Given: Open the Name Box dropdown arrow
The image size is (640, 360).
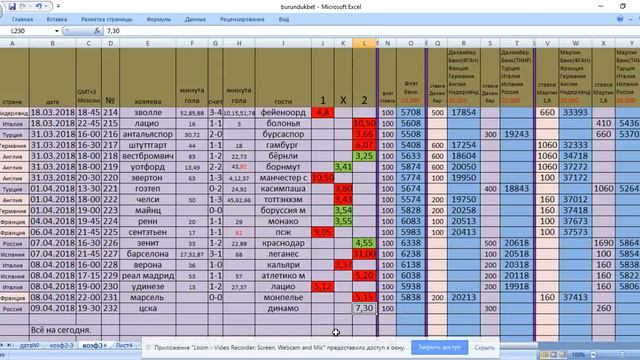Looking at the screenshot, I should pyautogui.click(x=56, y=31).
